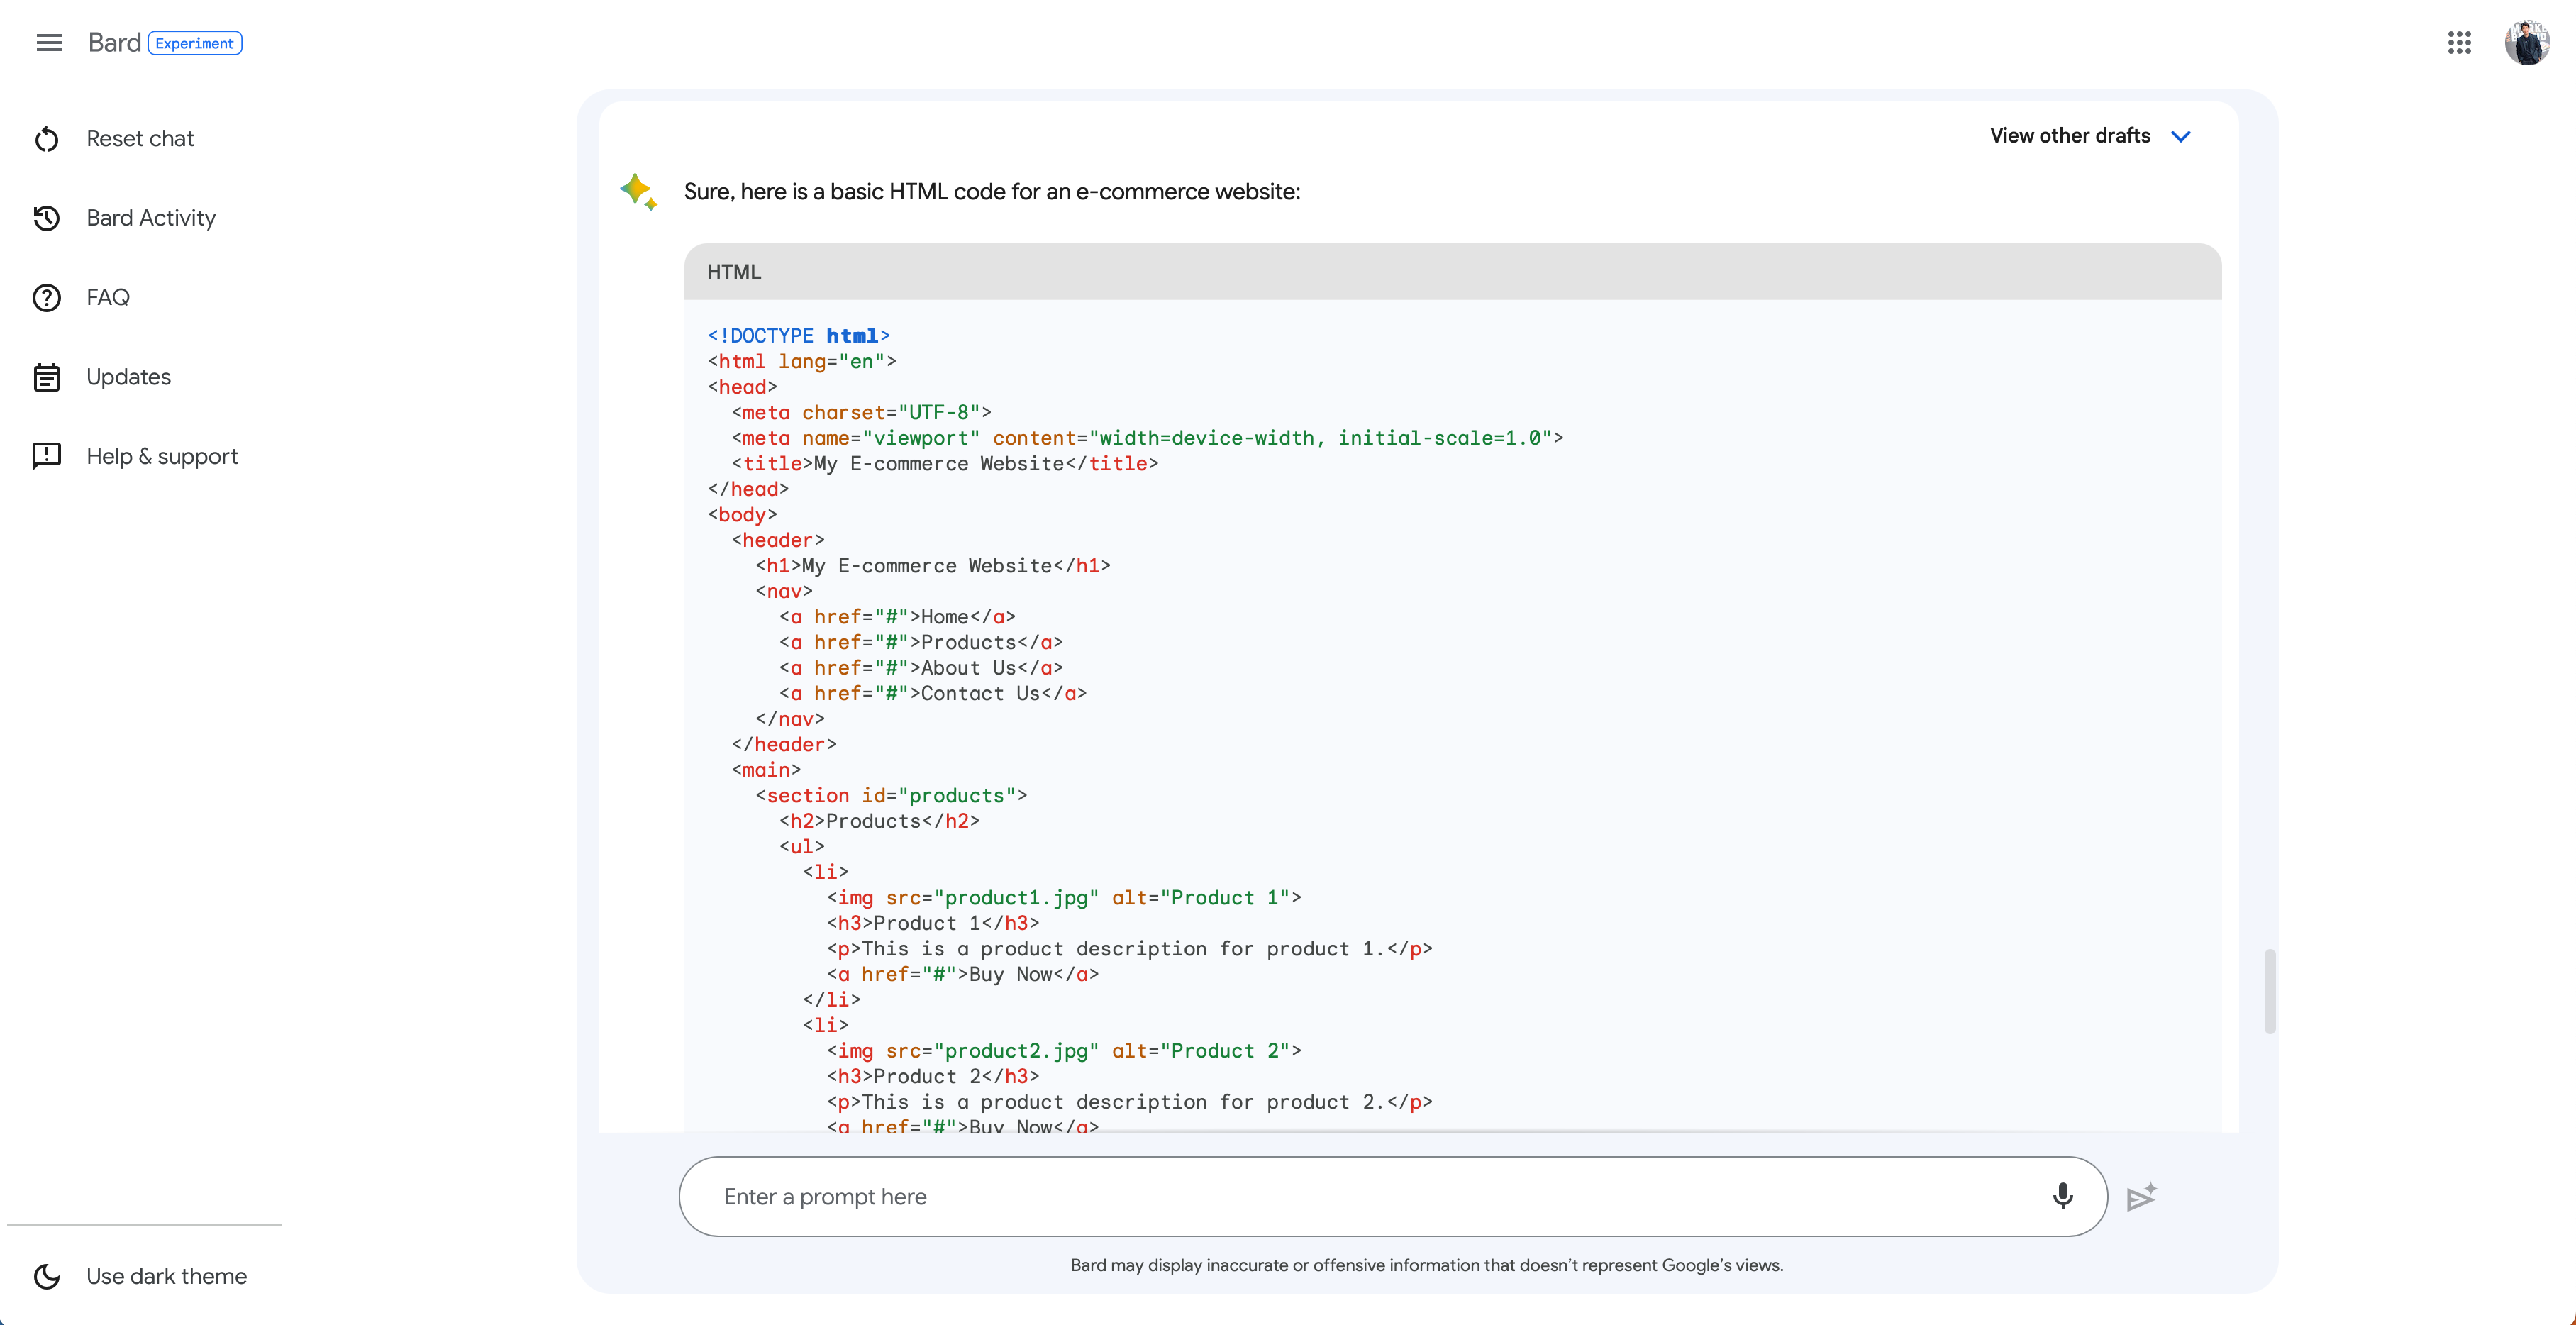Click the FAQ question mark icon
This screenshot has width=2576, height=1325.
pyautogui.click(x=47, y=298)
